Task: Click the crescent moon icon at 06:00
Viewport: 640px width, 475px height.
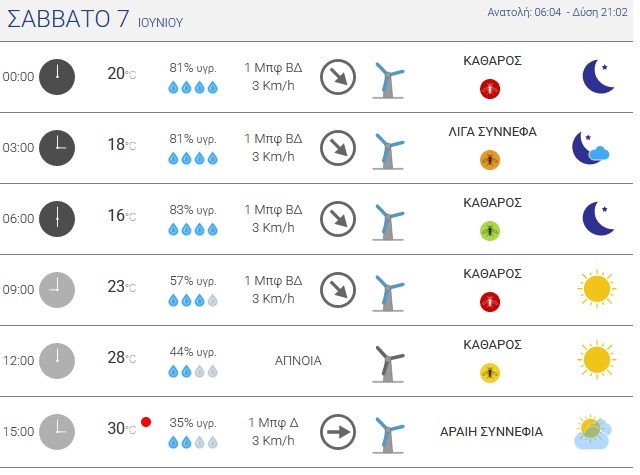Action: coord(598,218)
